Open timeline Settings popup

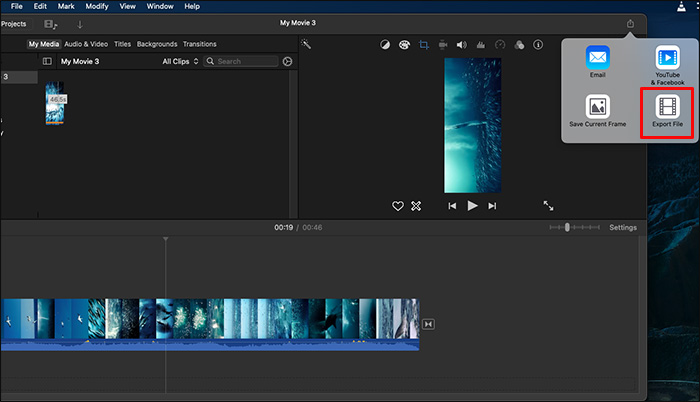tap(623, 228)
